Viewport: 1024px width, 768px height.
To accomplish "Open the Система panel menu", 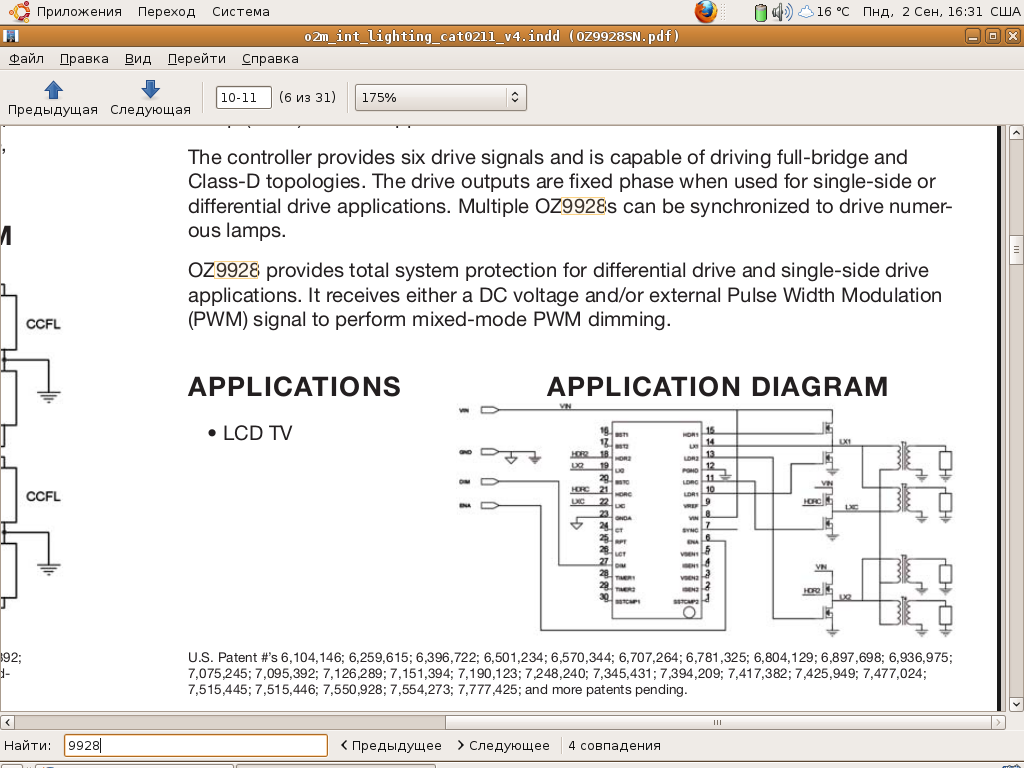I will 240,12.
